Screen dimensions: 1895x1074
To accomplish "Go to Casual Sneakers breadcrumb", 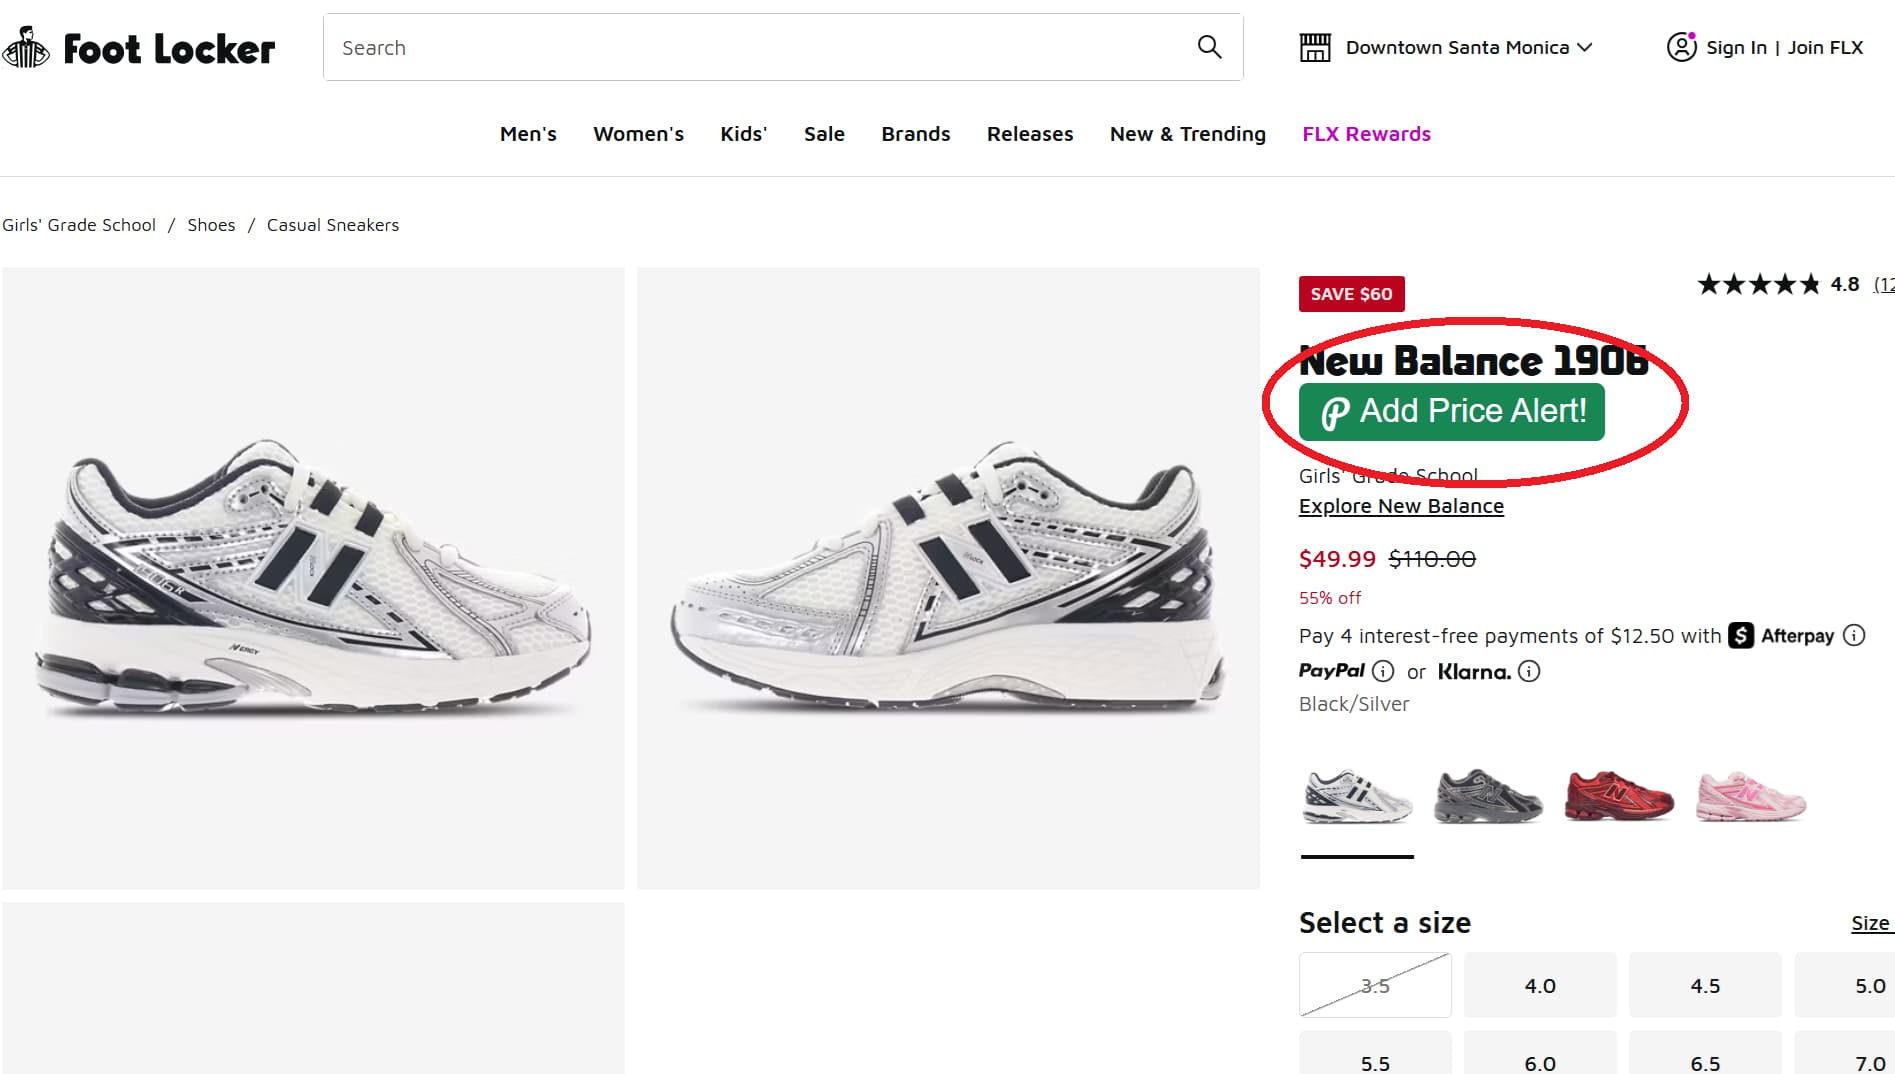I will point(333,225).
